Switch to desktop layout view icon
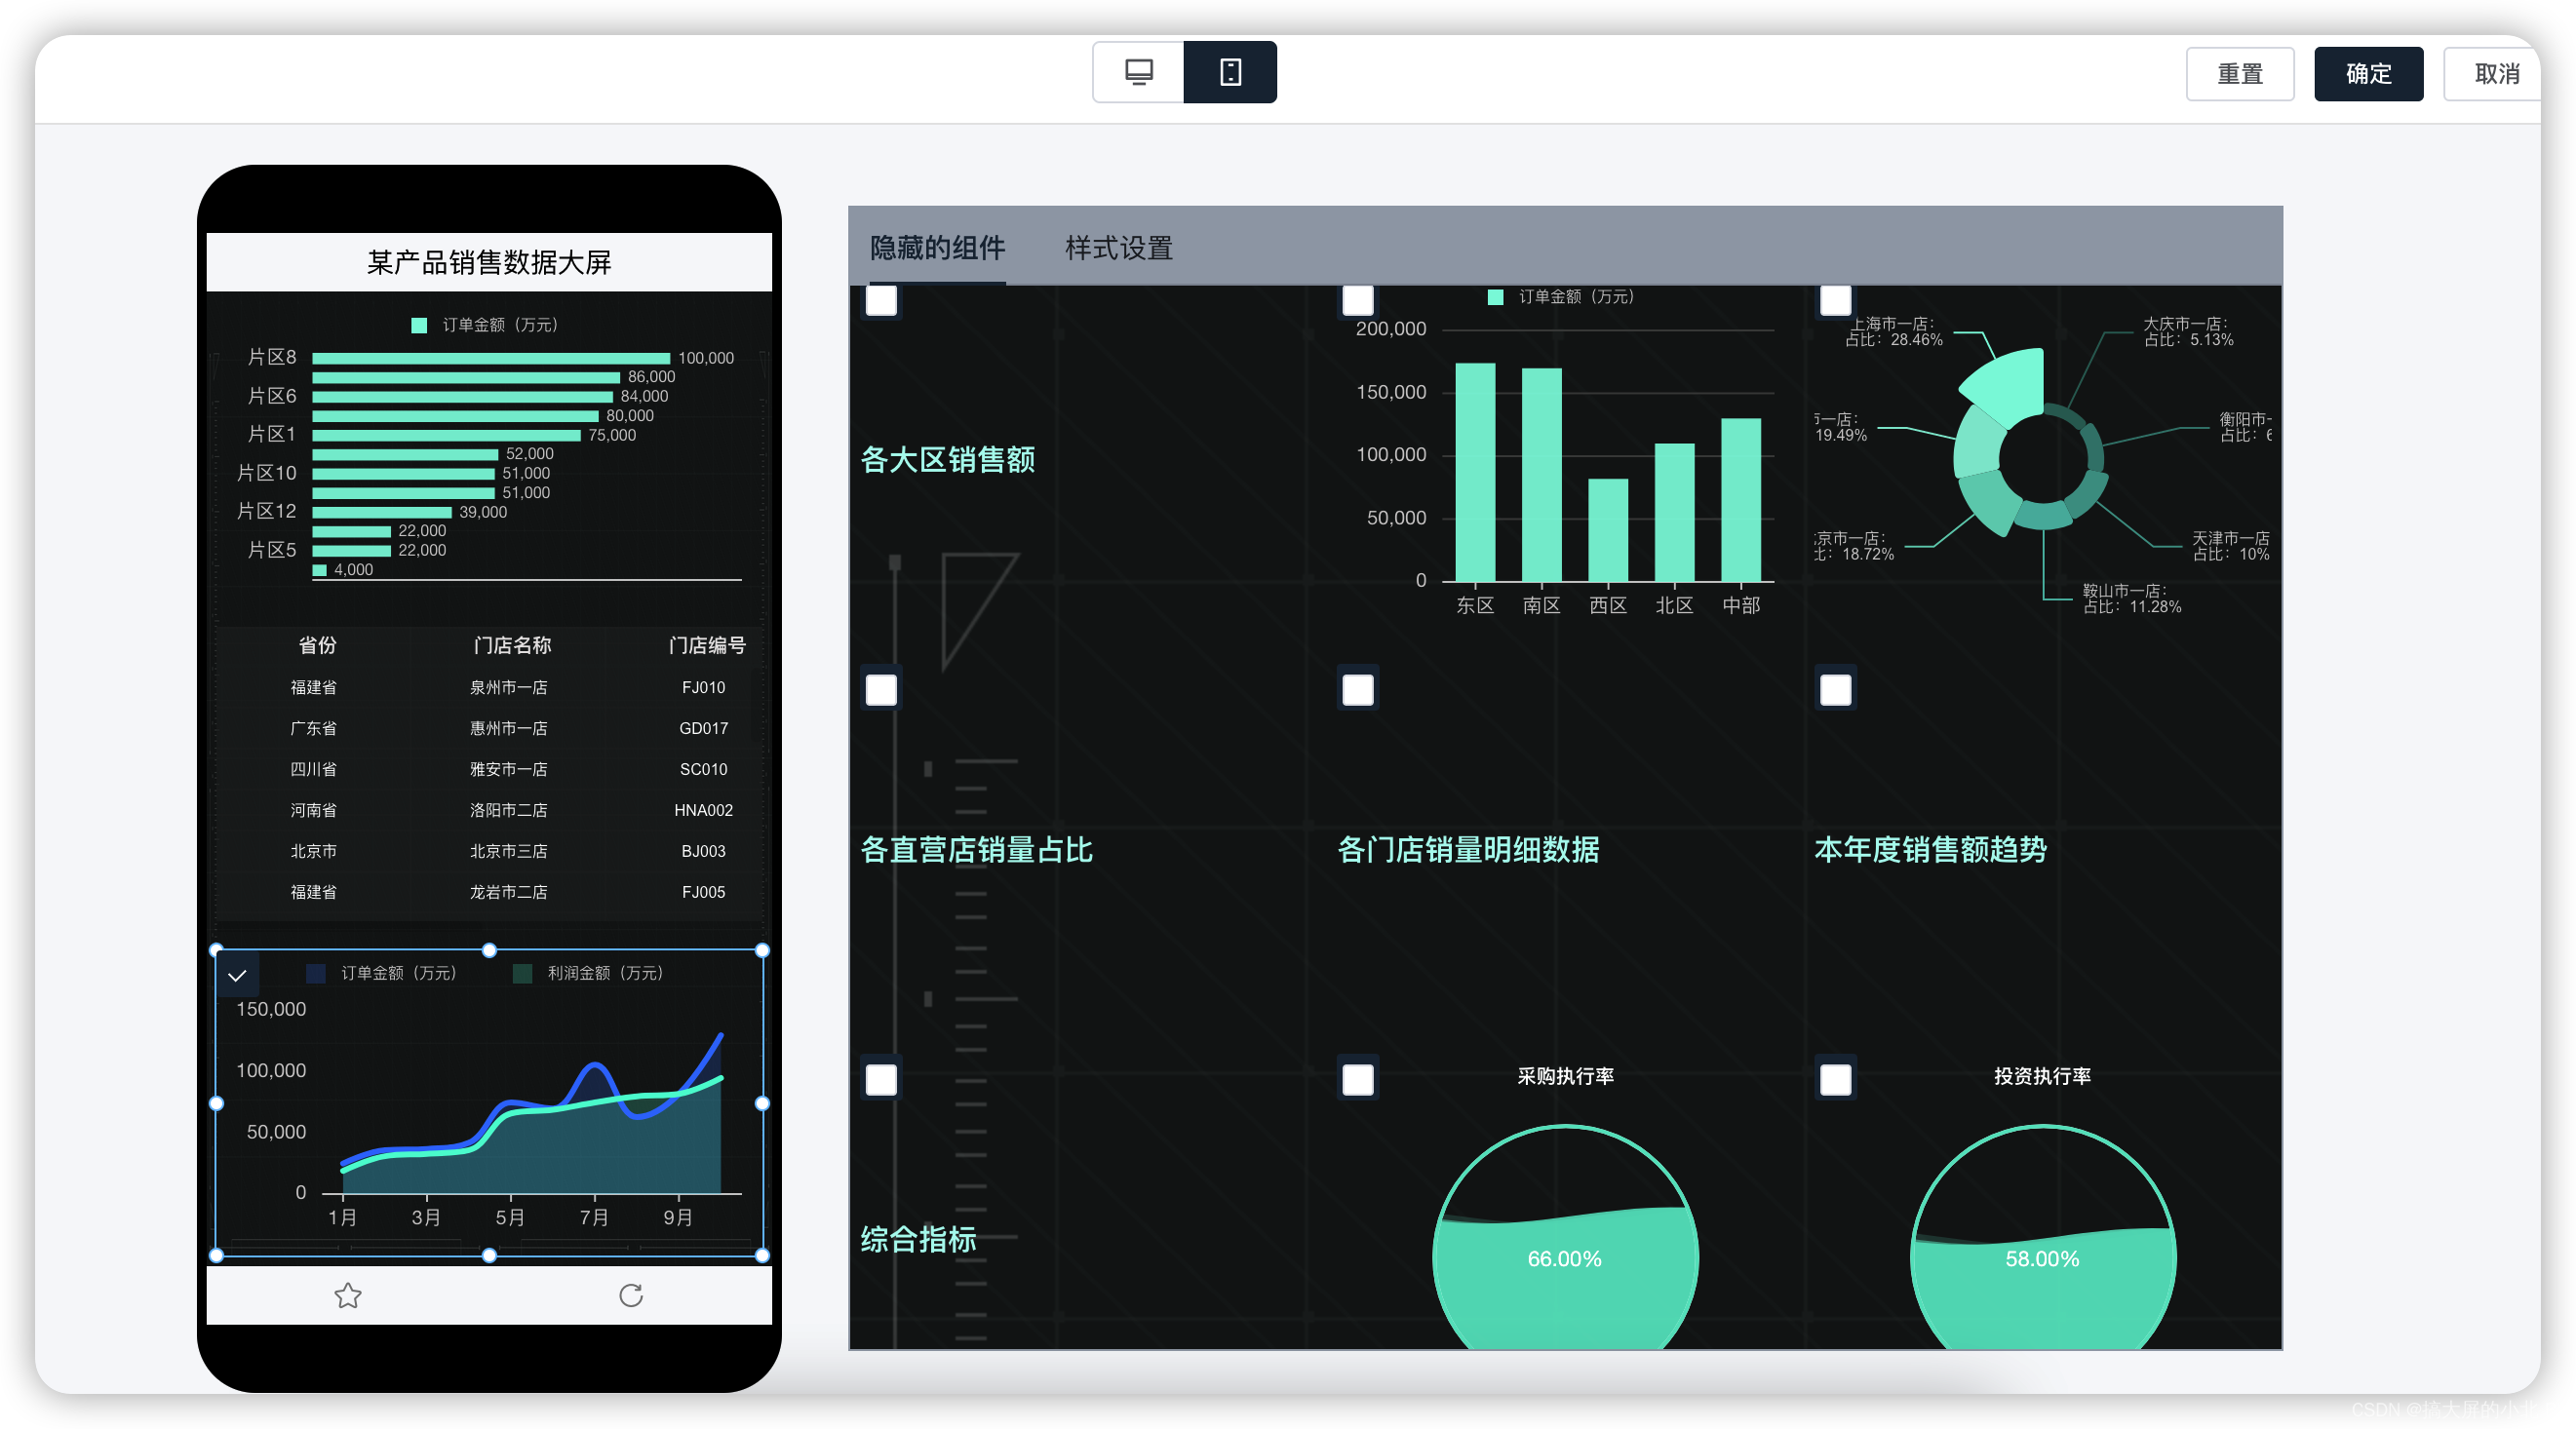 click(1138, 72)
